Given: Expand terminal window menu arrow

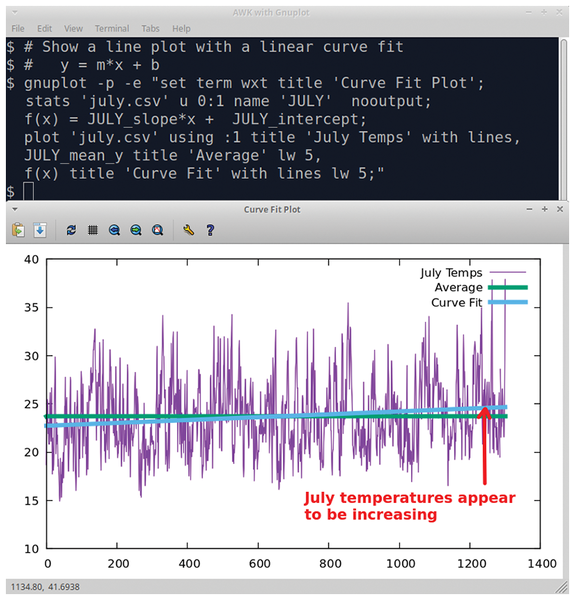Looking at the screenshot, I should 15,13.
